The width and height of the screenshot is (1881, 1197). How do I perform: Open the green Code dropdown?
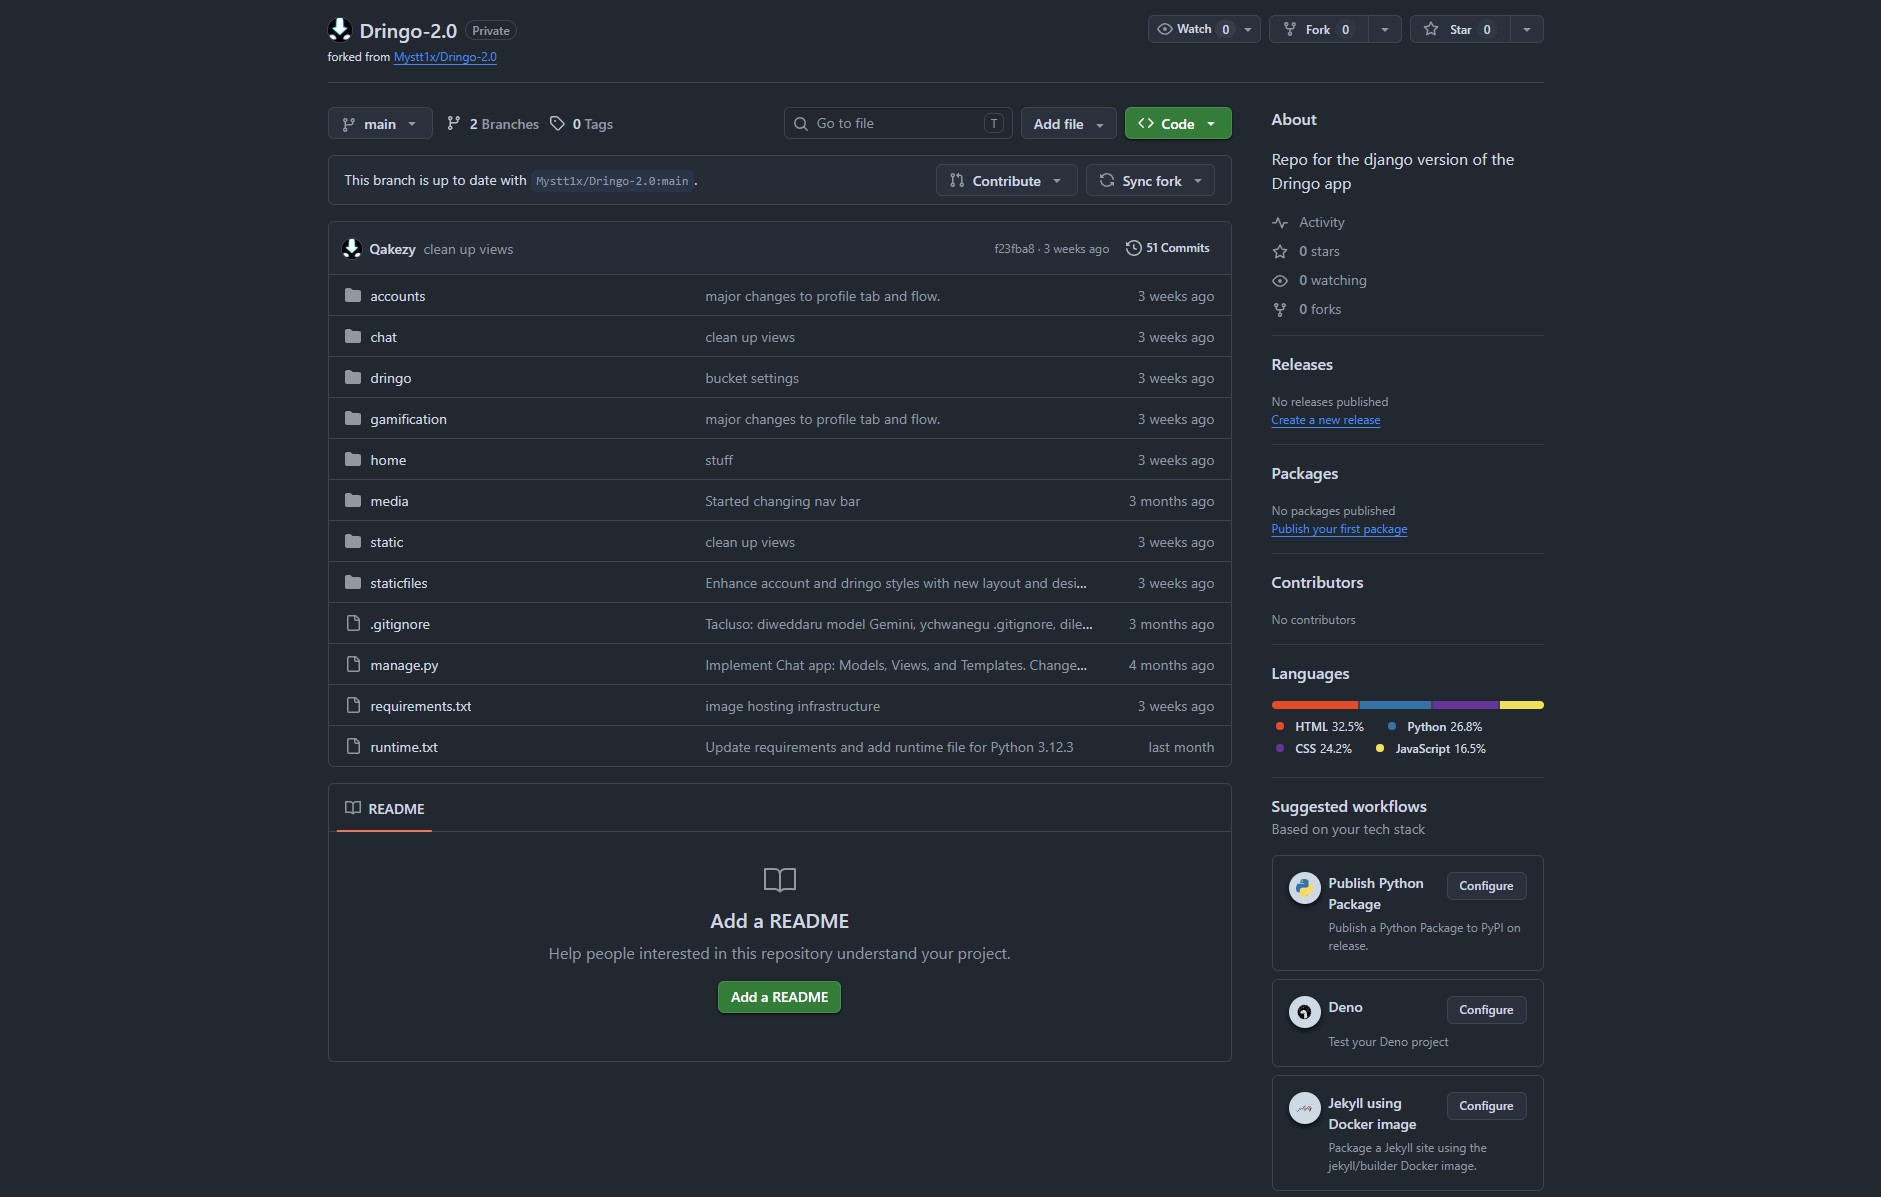1178,124
